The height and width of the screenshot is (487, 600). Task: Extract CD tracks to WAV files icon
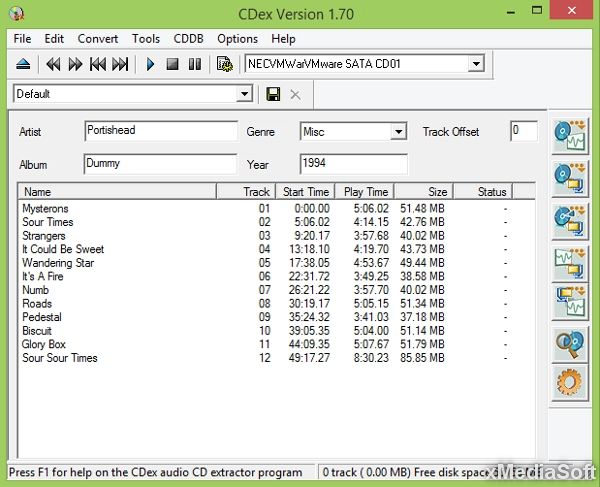(x=570, y=136)
